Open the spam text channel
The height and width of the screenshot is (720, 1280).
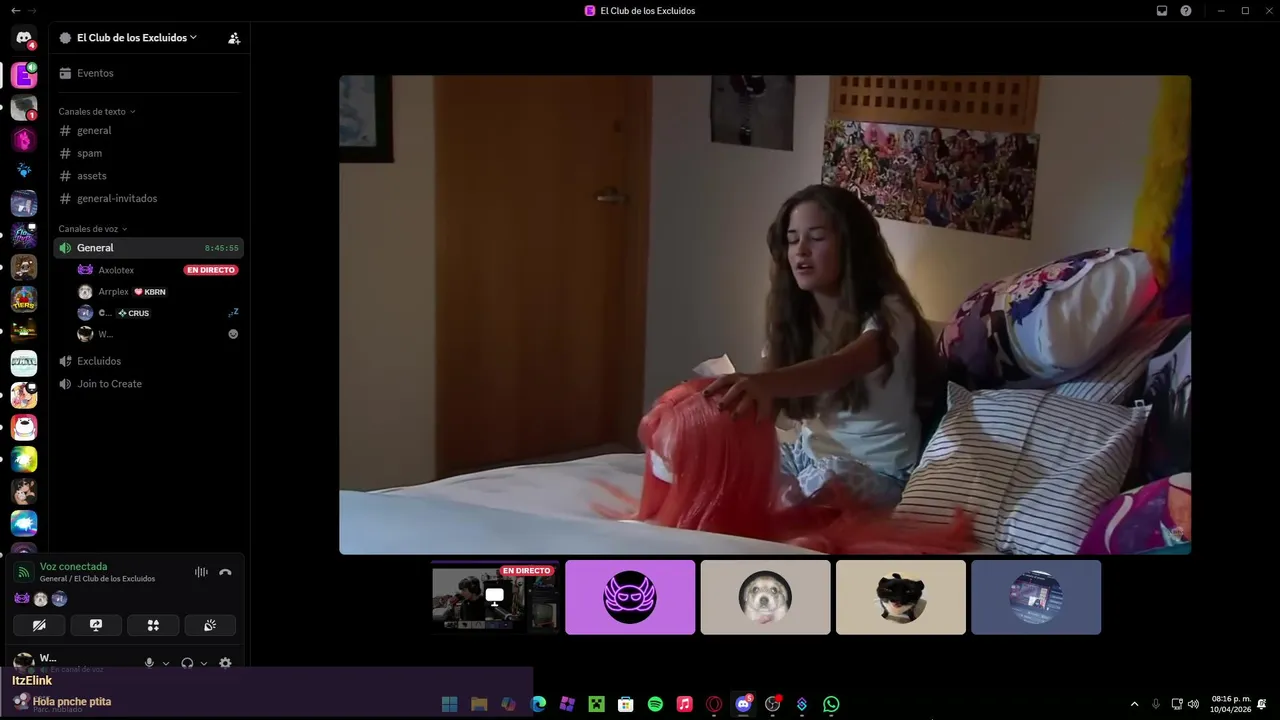click(x=148, y=153)
